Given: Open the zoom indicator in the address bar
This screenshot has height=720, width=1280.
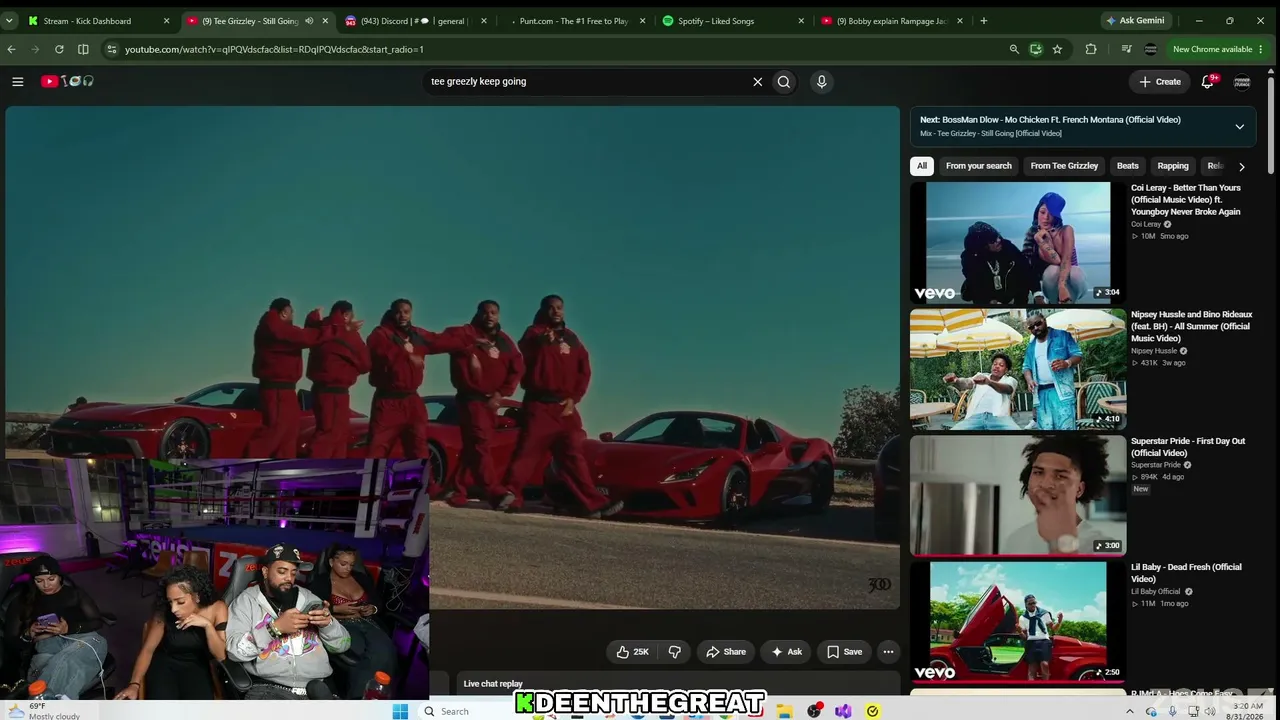Looking at the screenshot, I should (x=1014, y=49).
